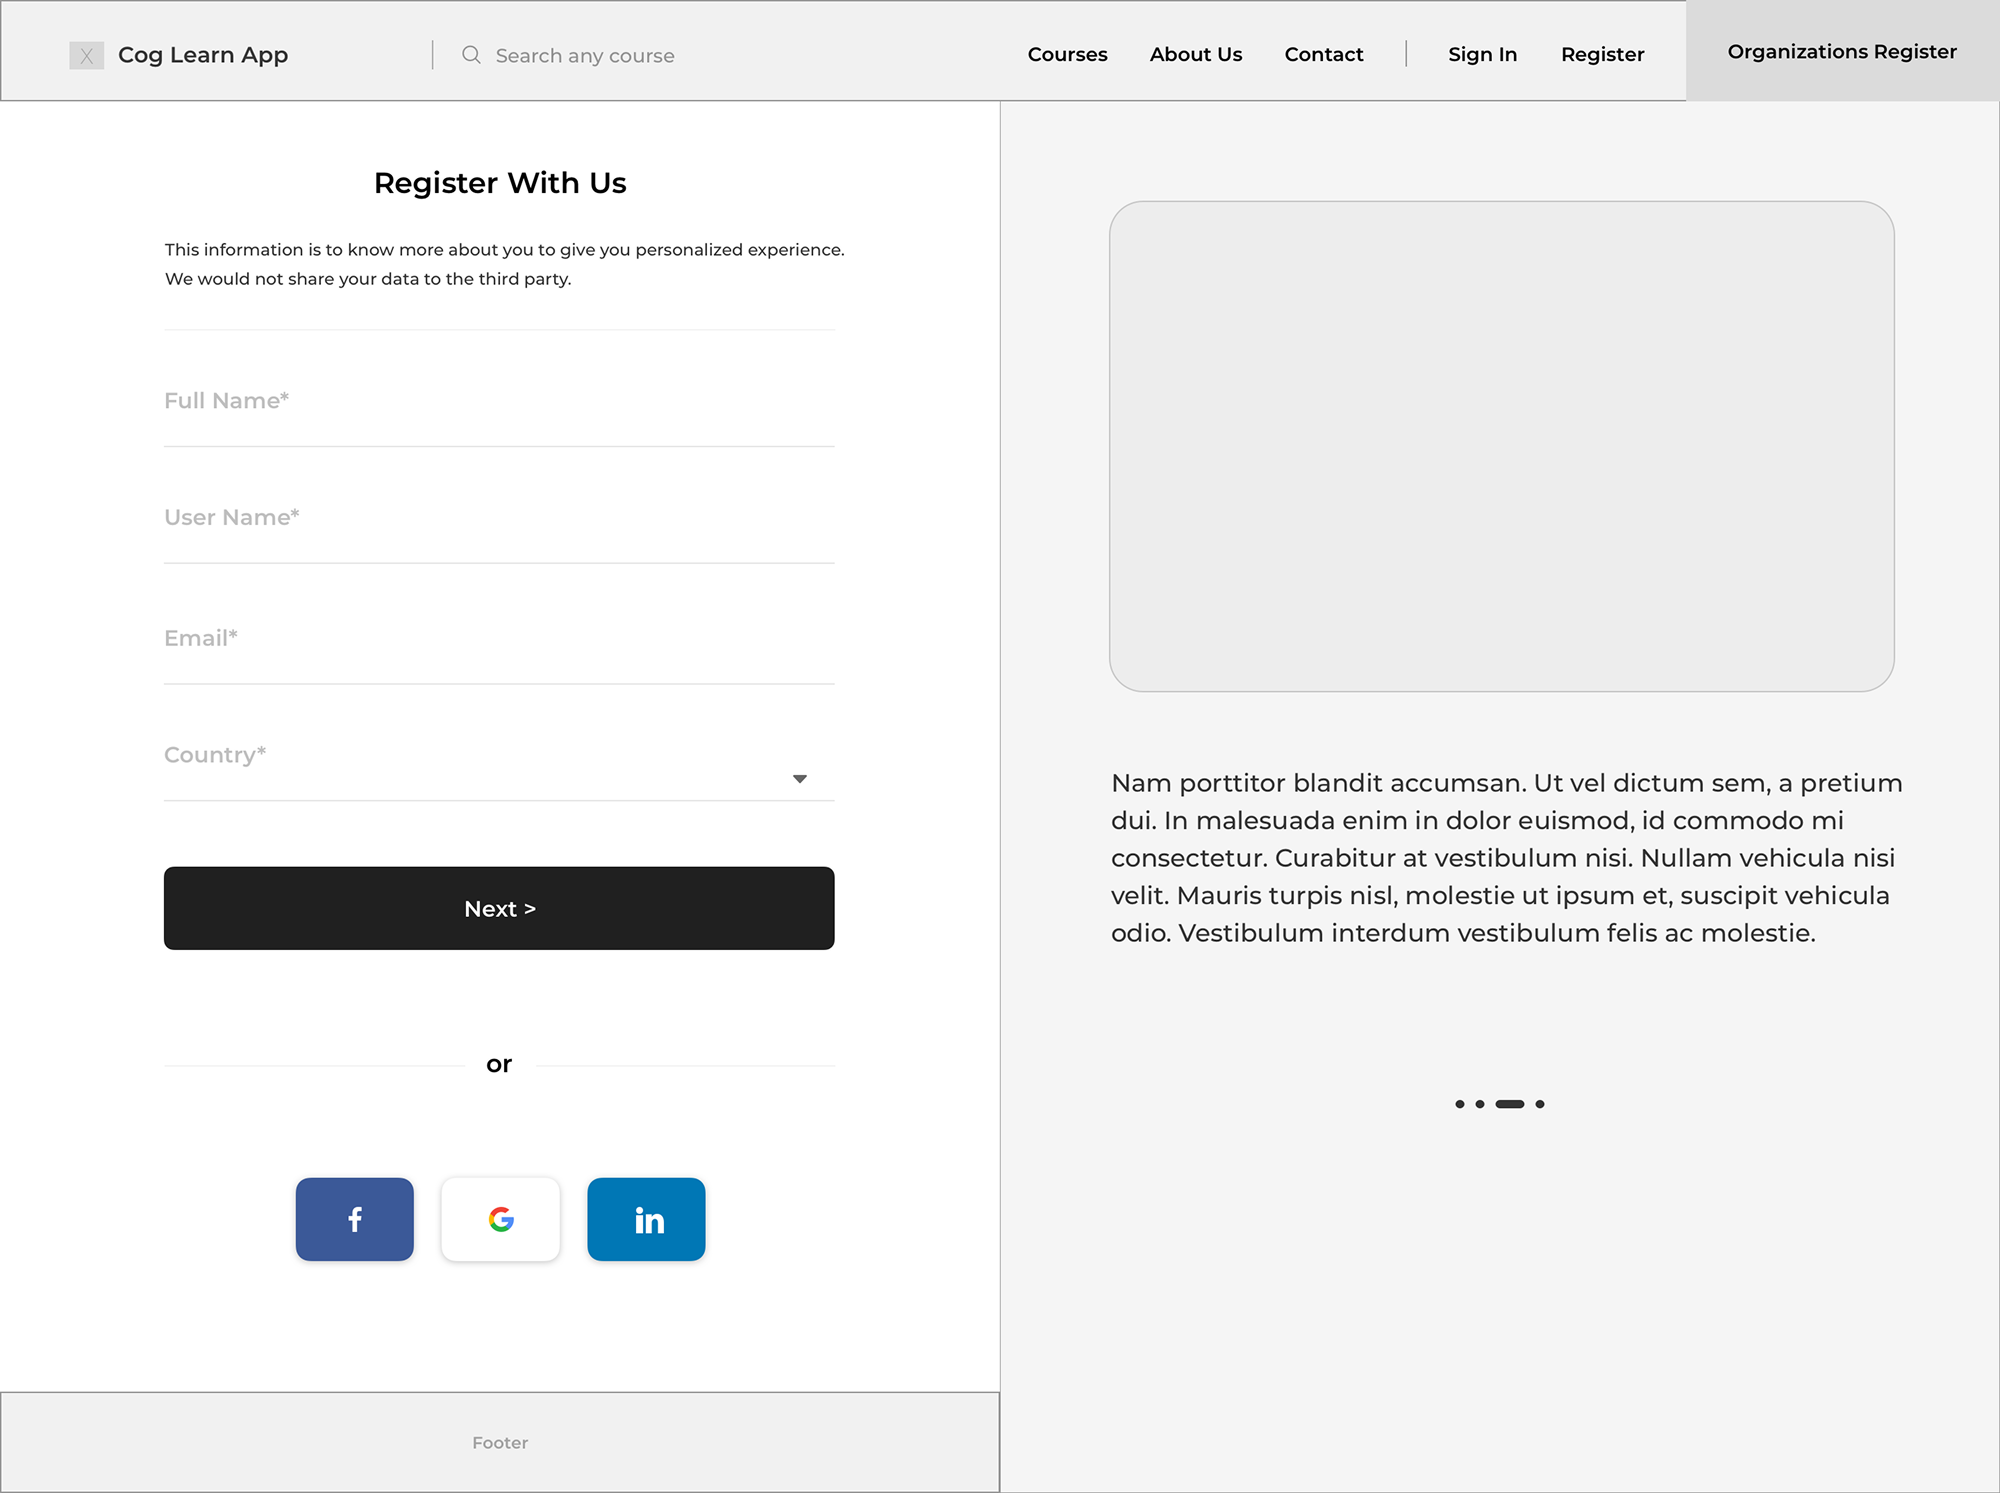Open Organizations Register tab

[1842, 51]
